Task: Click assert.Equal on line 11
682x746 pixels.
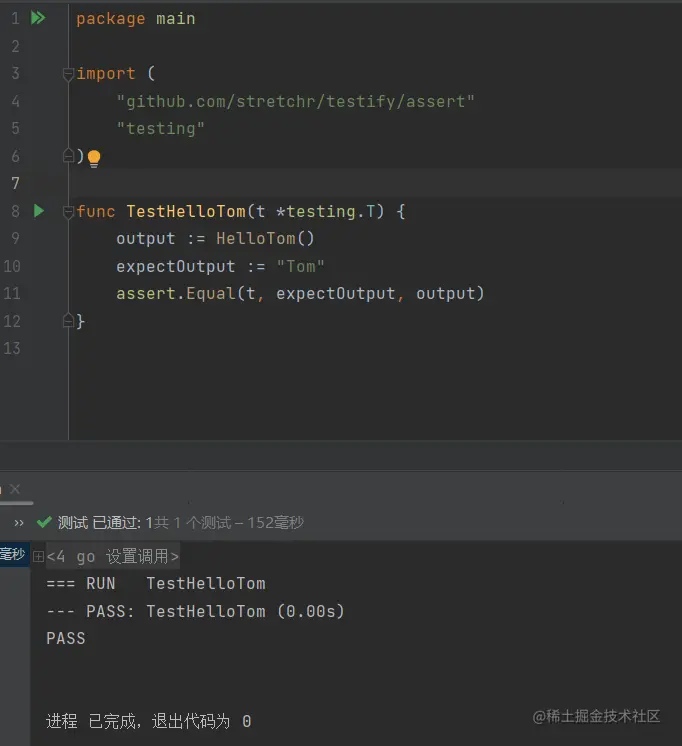Action: coord(176,294)
